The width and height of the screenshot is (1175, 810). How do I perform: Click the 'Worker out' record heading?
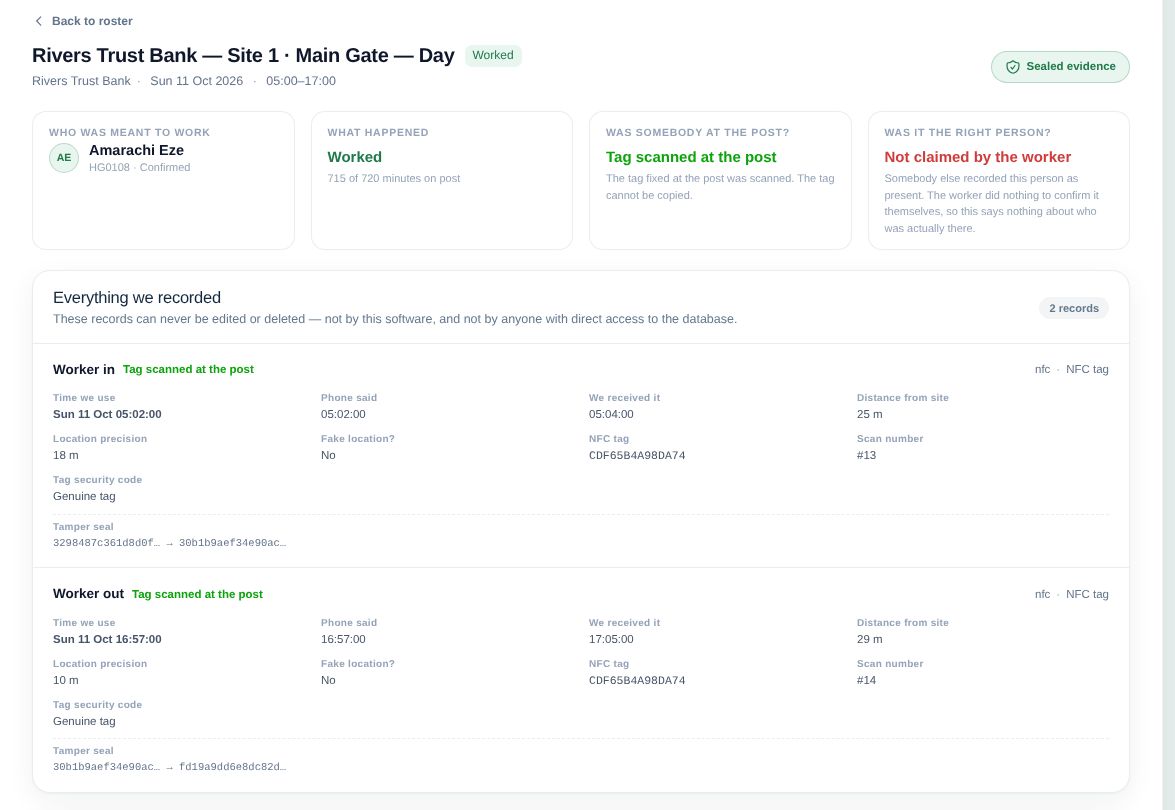point(88,593)
